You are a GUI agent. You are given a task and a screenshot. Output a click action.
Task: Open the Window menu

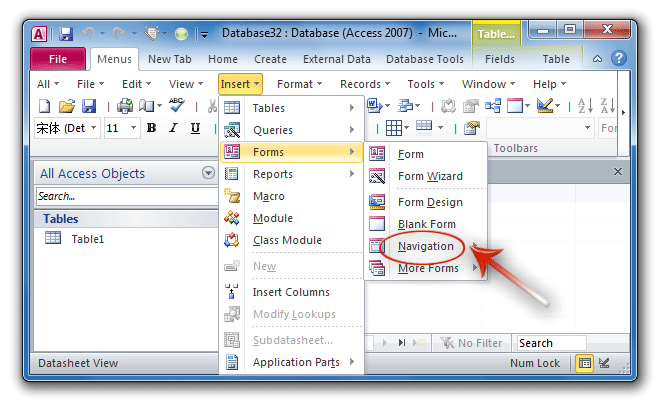pyautogui.click(x=488, y=84)
